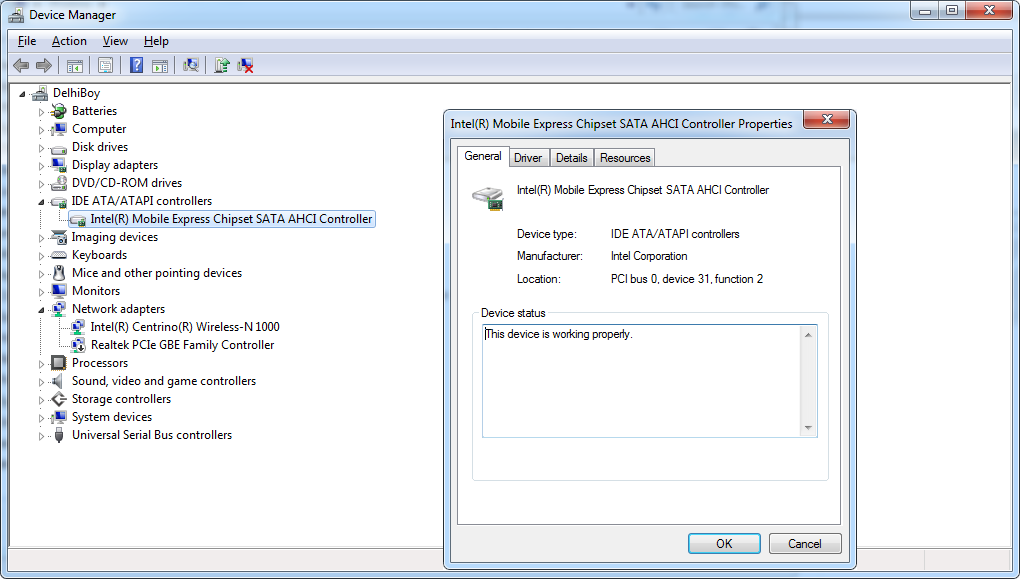
Task: Click the Realtek PCIe GBE adapter icon
Action: point(78,345)
